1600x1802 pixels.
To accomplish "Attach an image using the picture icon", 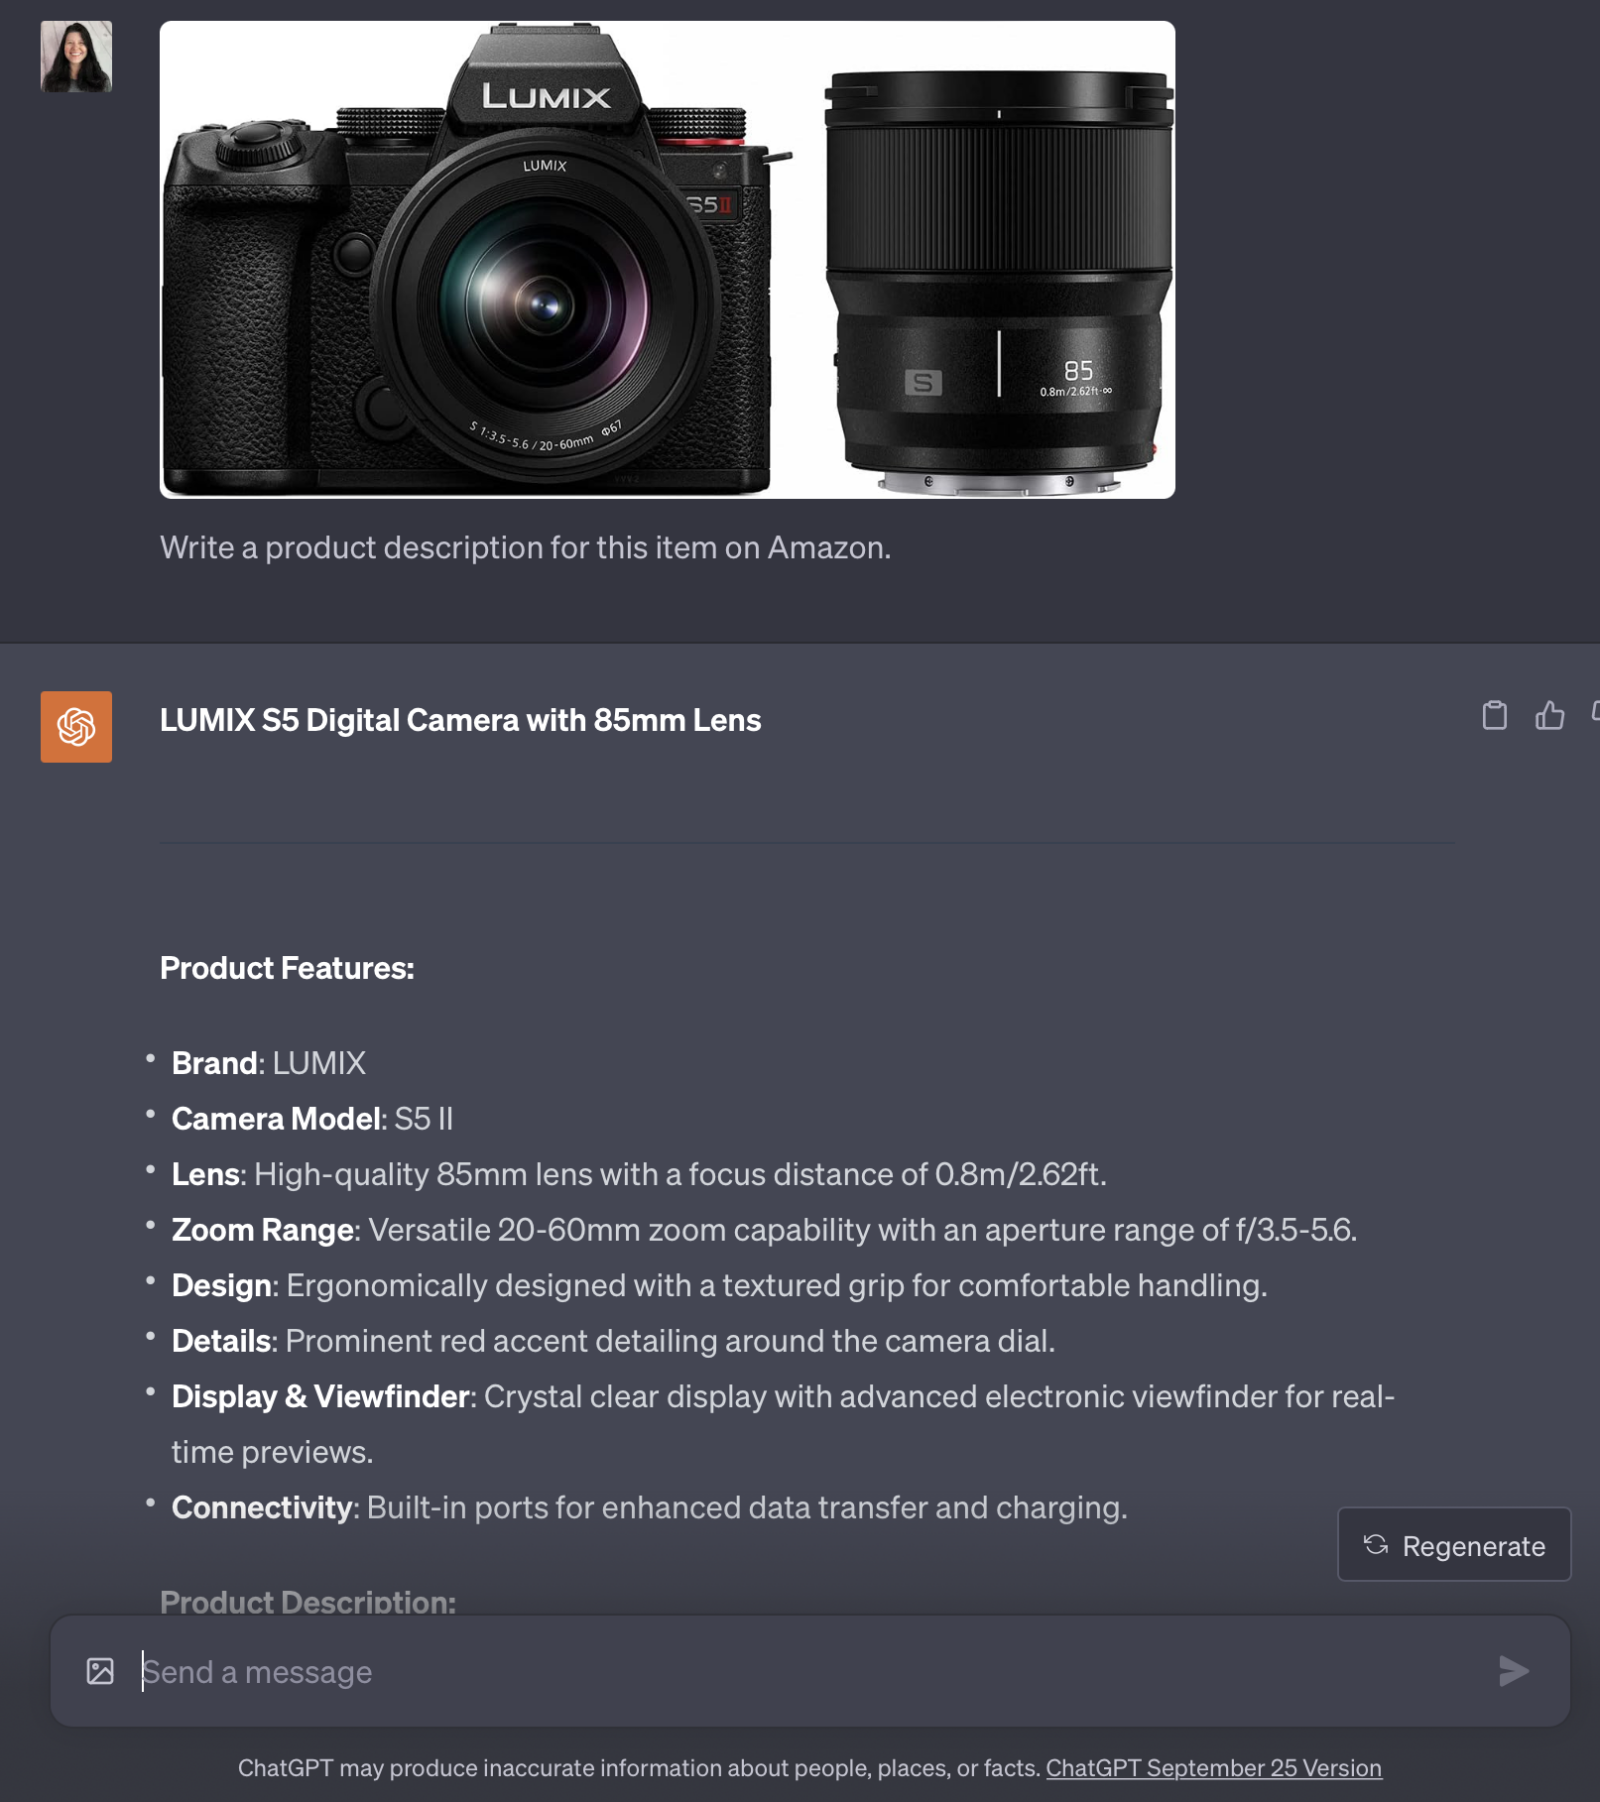I will 100,1671.
